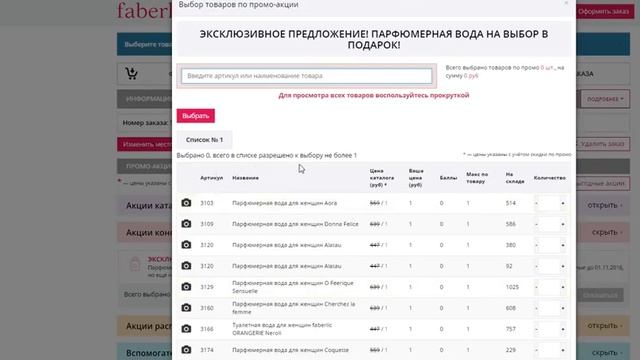The height and width of the screenshot is (360, 640).
Task: Click the Баллы column header
Action: click(448, 178)
